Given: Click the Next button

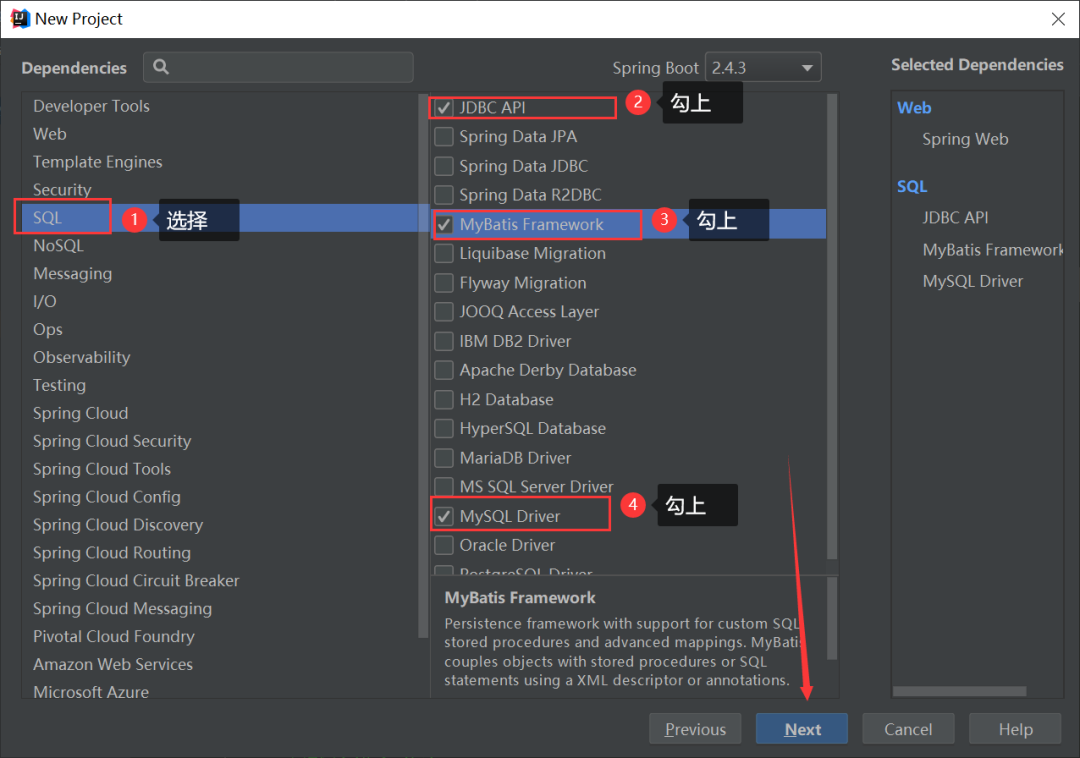Looking at the screenshot, I should point(802,729).
